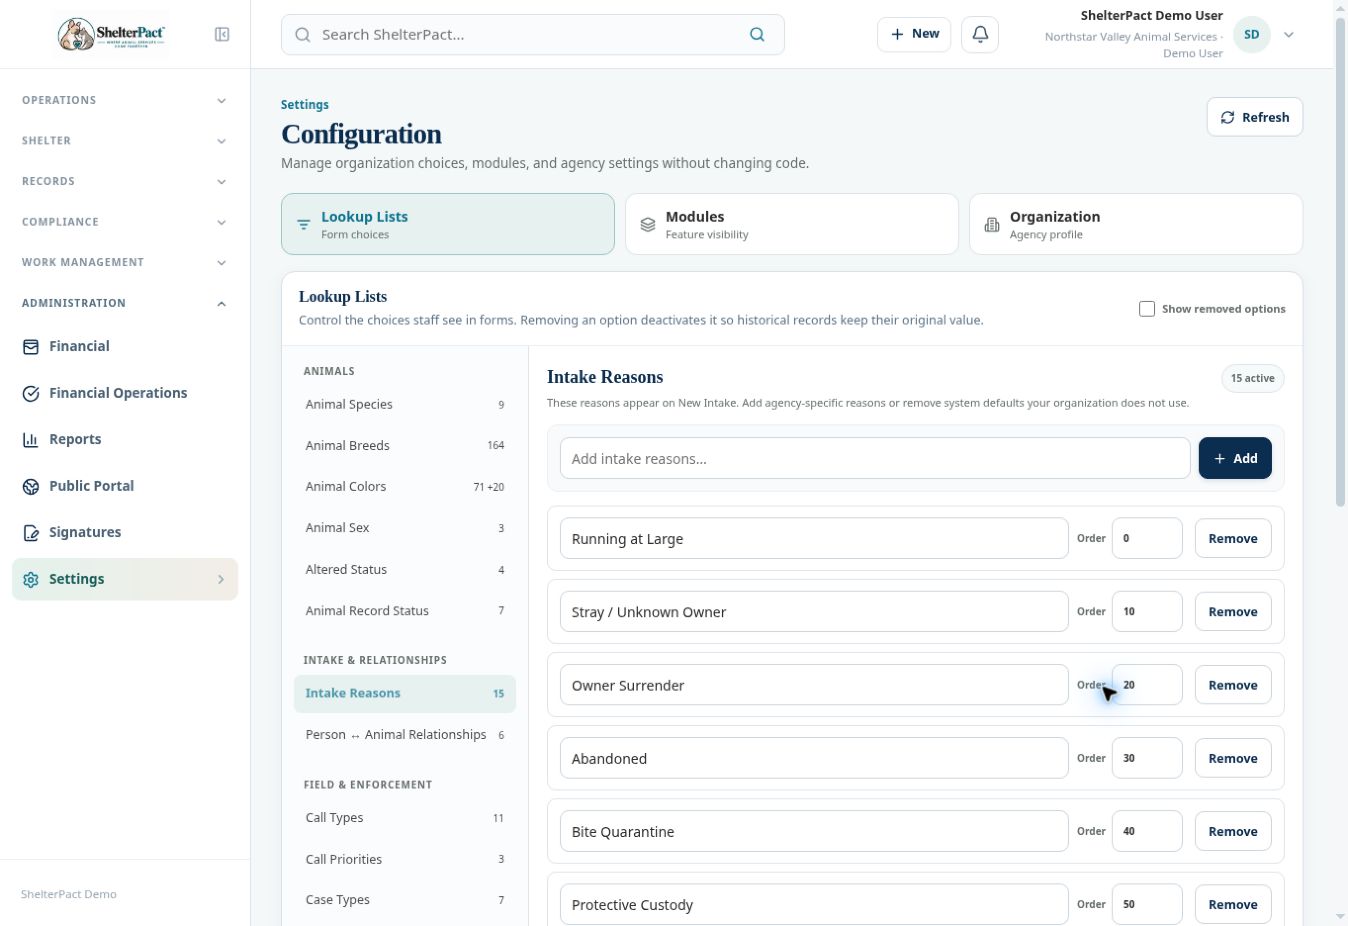Click the Modules layers icon
The width and height of the screenshot is (1348, 926).
point(648,225)
